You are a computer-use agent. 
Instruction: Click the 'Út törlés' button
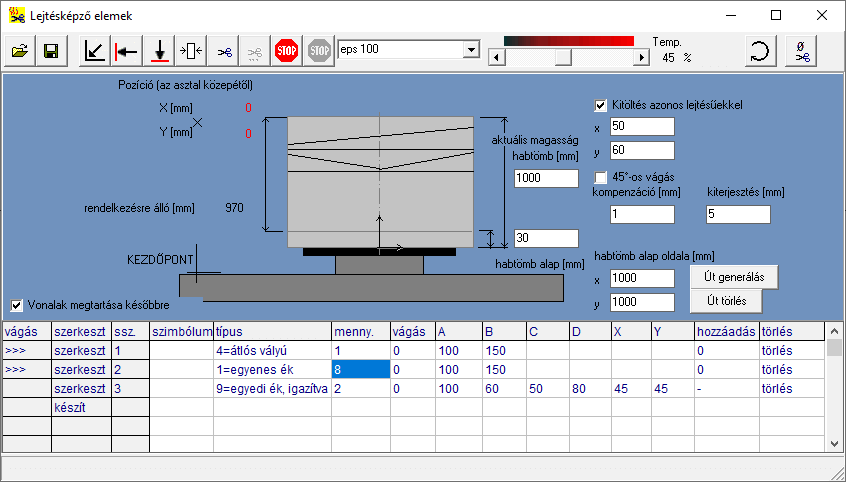(726, 301)
